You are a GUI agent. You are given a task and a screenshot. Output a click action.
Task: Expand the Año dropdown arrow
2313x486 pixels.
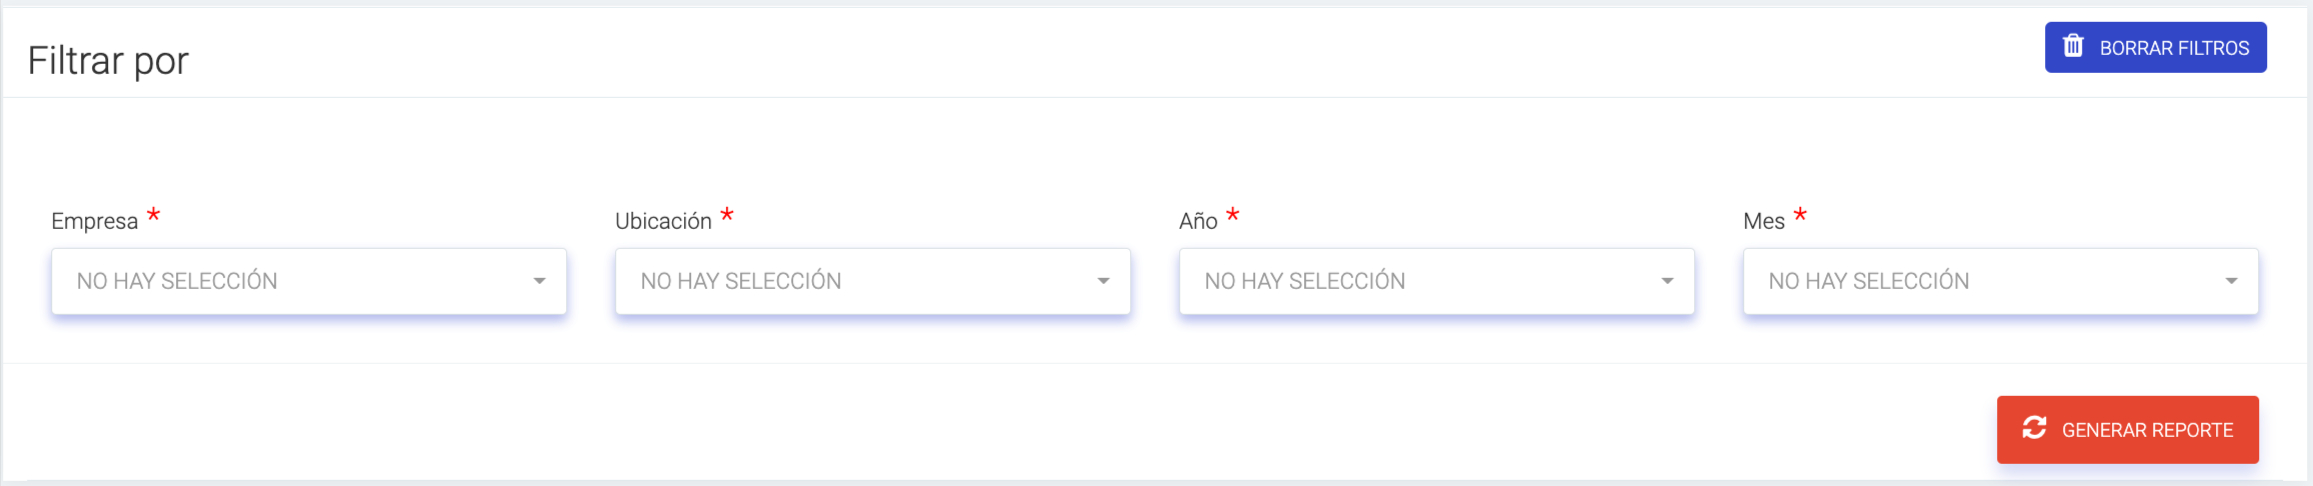pos(1667,281)
